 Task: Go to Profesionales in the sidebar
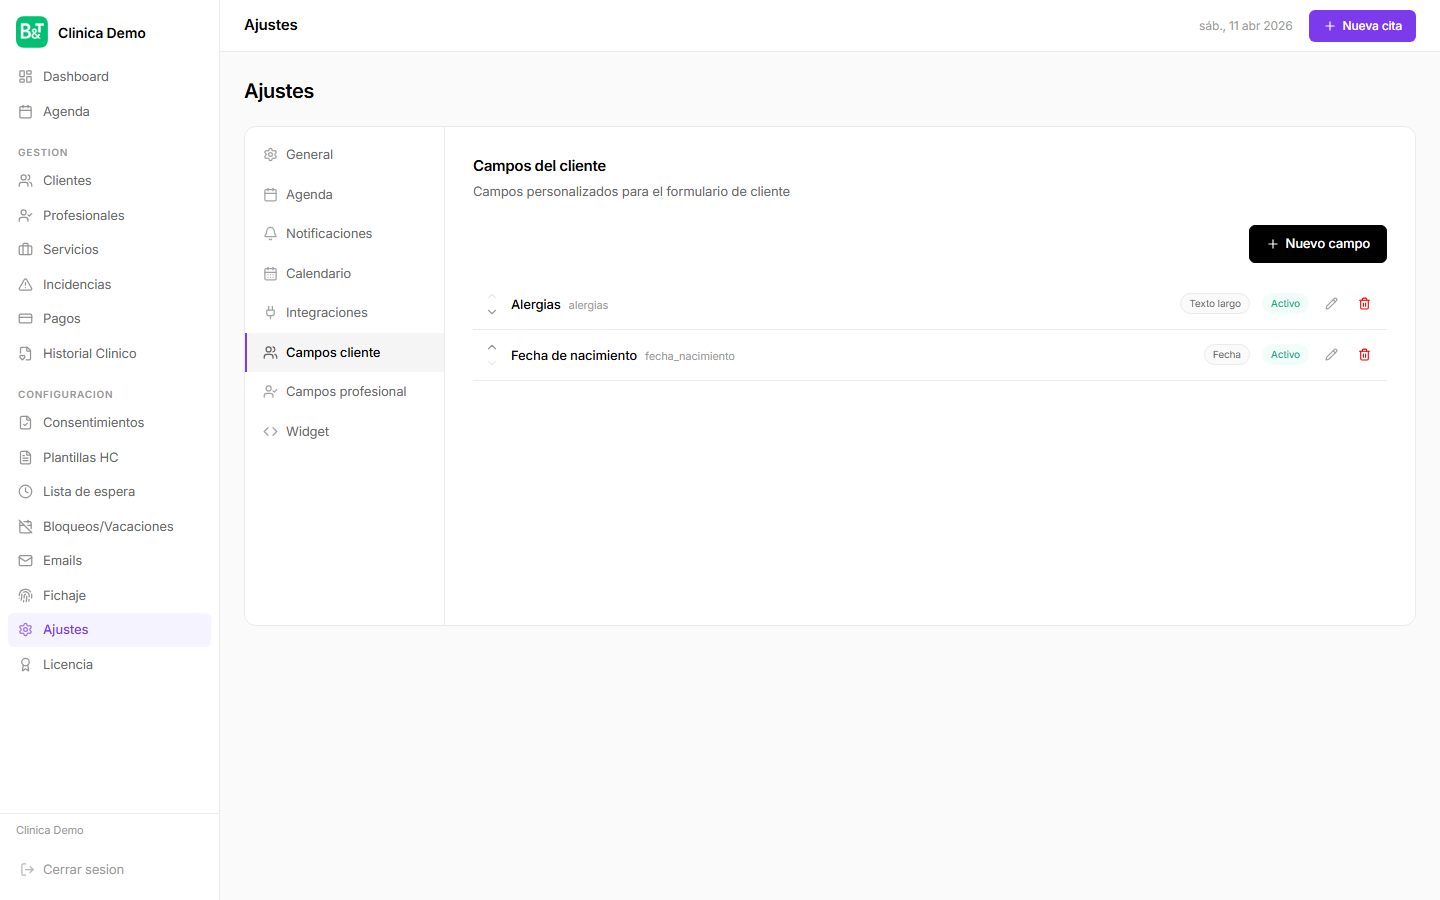click(x=110, y=216)
